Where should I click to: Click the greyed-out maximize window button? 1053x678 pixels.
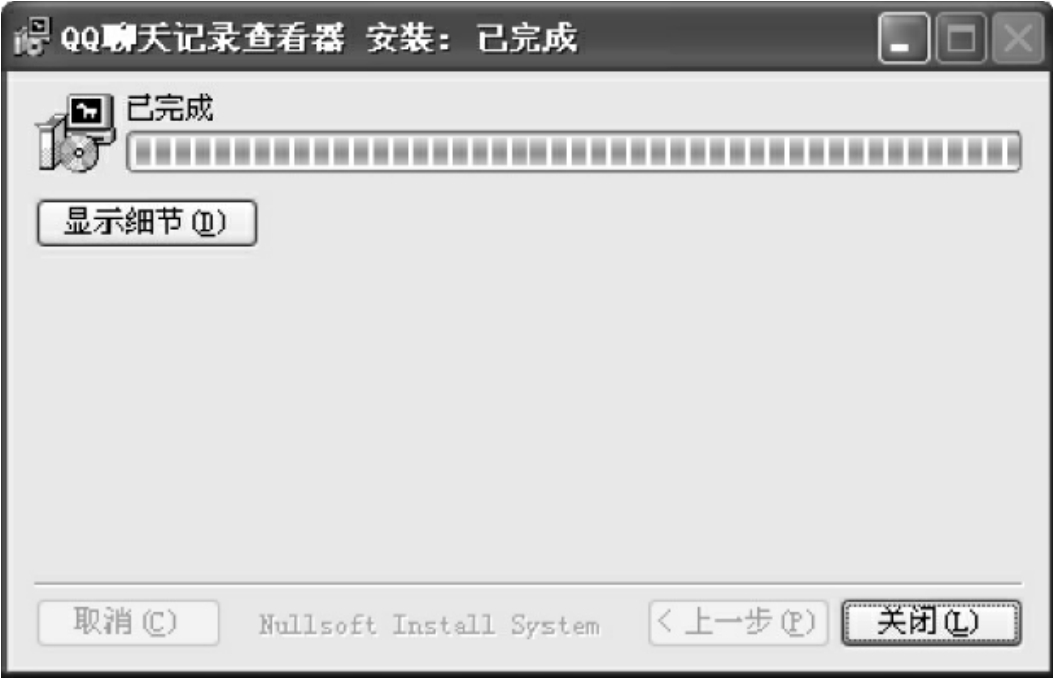click(x=960, y=39)
